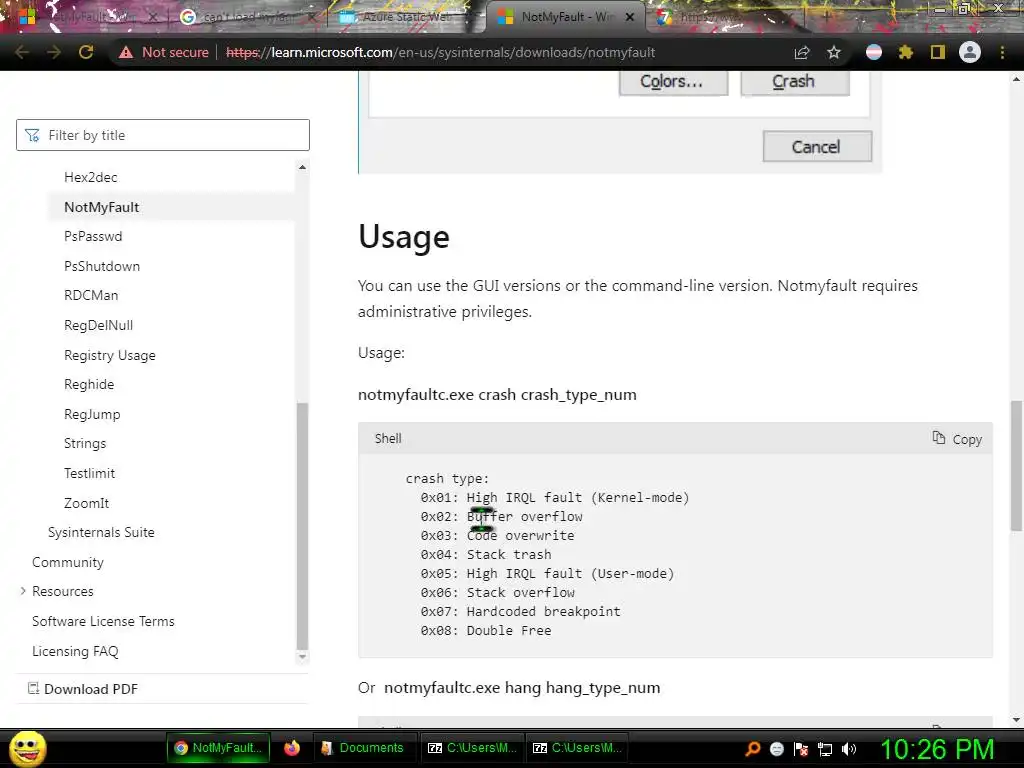Bookmark this page with the star icon
Image resolution: width=1024 pixels, height=768 pixels.
[834, 52]
